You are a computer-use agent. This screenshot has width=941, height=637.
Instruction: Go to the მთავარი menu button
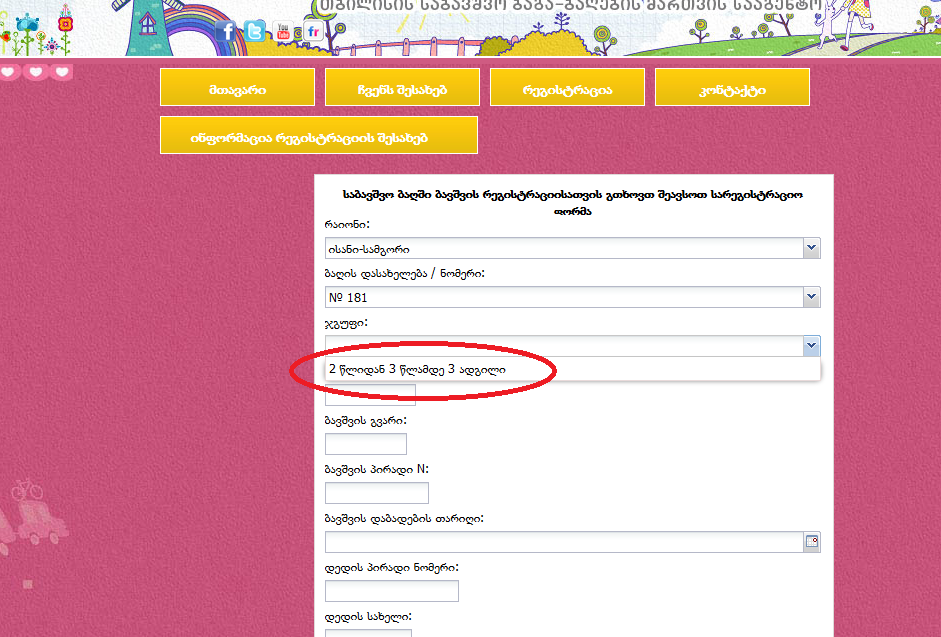[238, 87]
